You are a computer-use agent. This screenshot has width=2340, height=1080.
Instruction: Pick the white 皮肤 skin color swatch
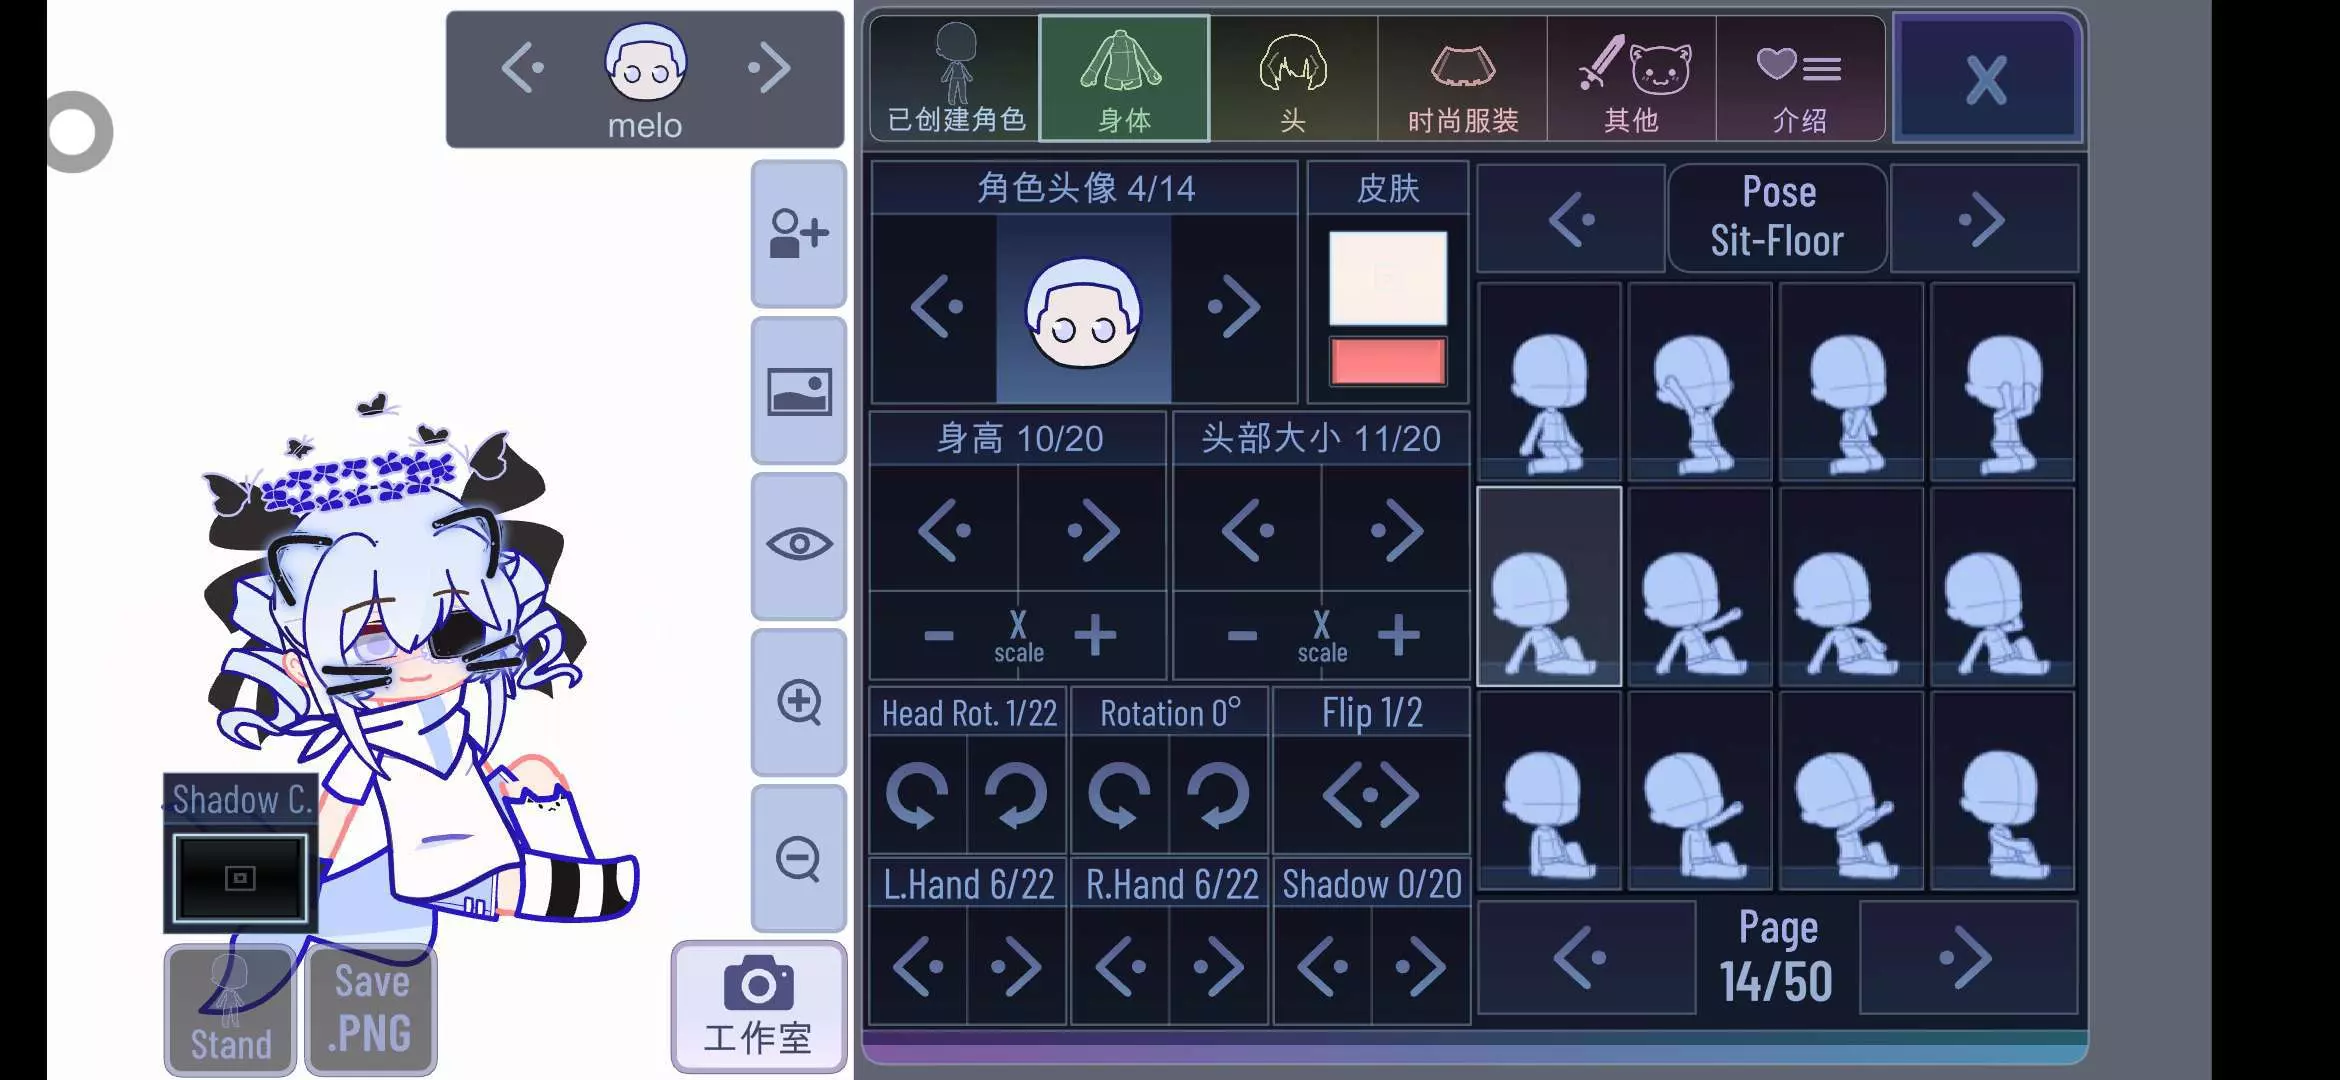click(x=1388, y=278)
